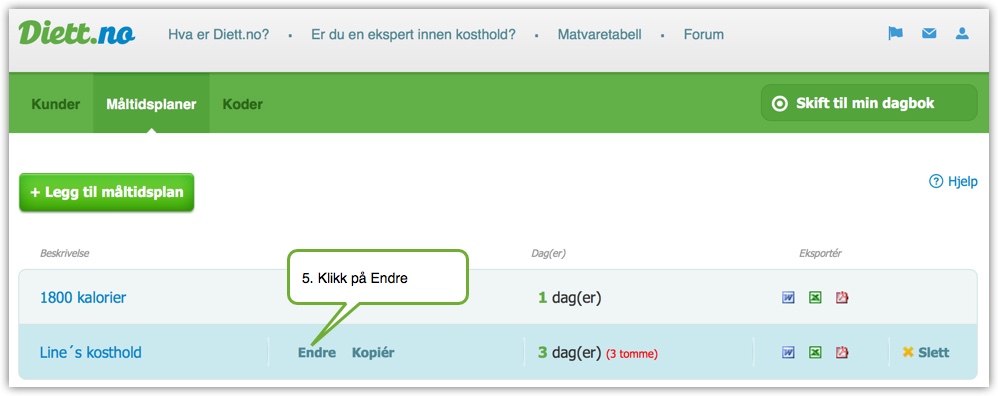998x396 pixels.
Task: Export Line's kosthold plan to Word
Action: tap(789, 352)
